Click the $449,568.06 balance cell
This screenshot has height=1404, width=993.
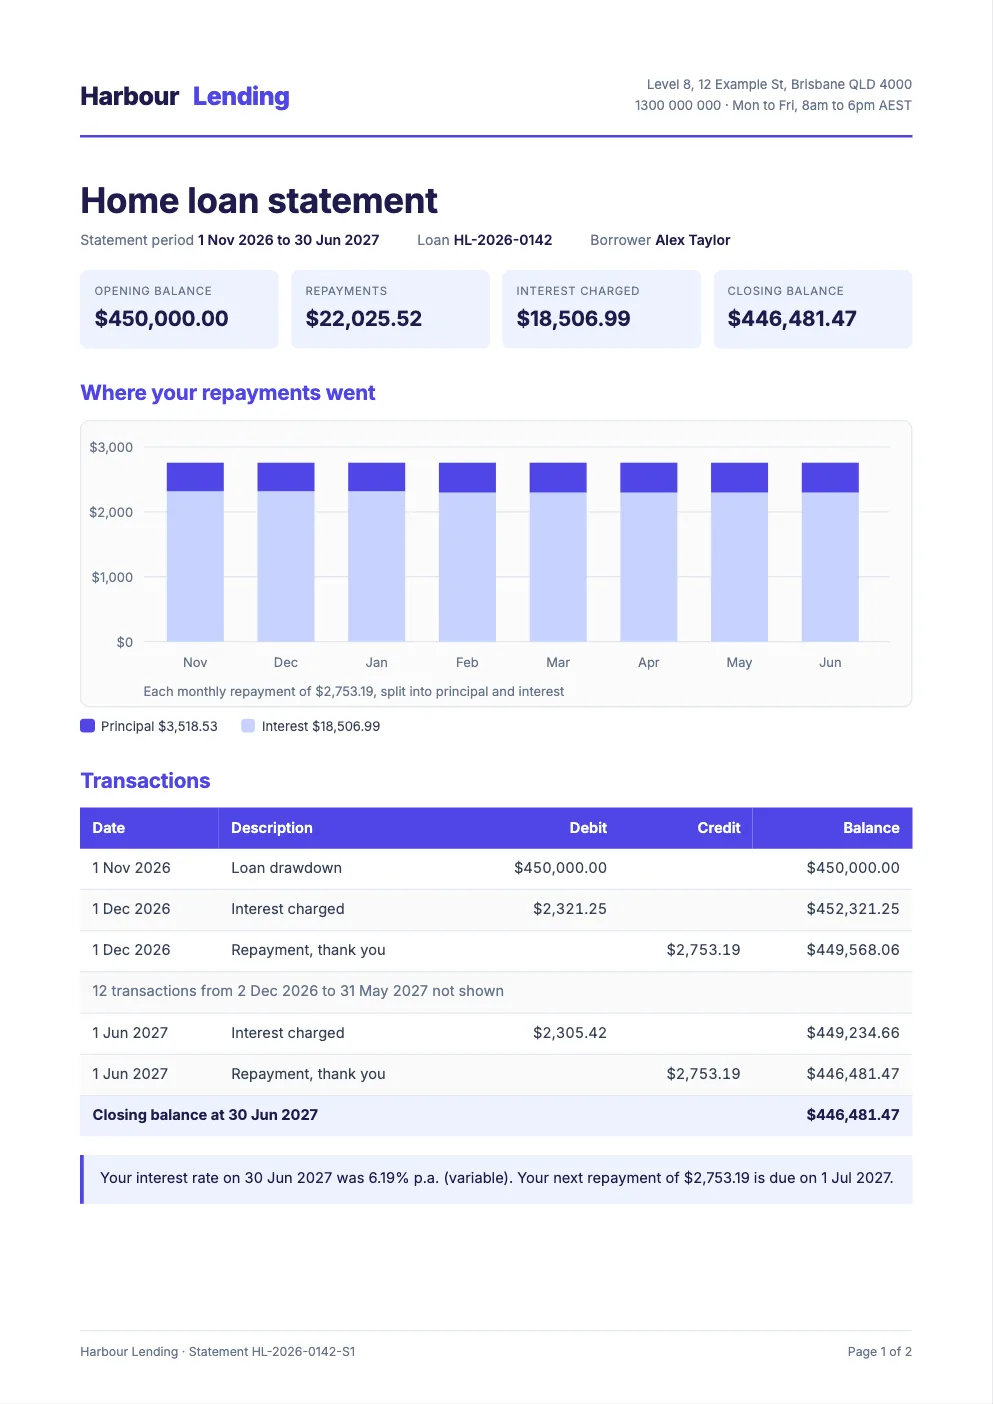[853, 950]
